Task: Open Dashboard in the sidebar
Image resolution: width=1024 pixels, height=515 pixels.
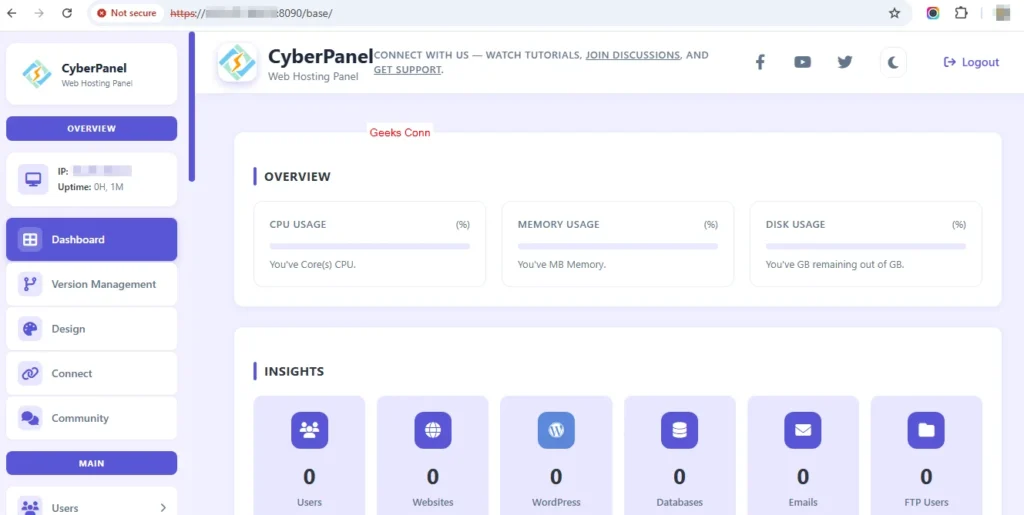Action: pyautogui.click(x=91, y=240)
